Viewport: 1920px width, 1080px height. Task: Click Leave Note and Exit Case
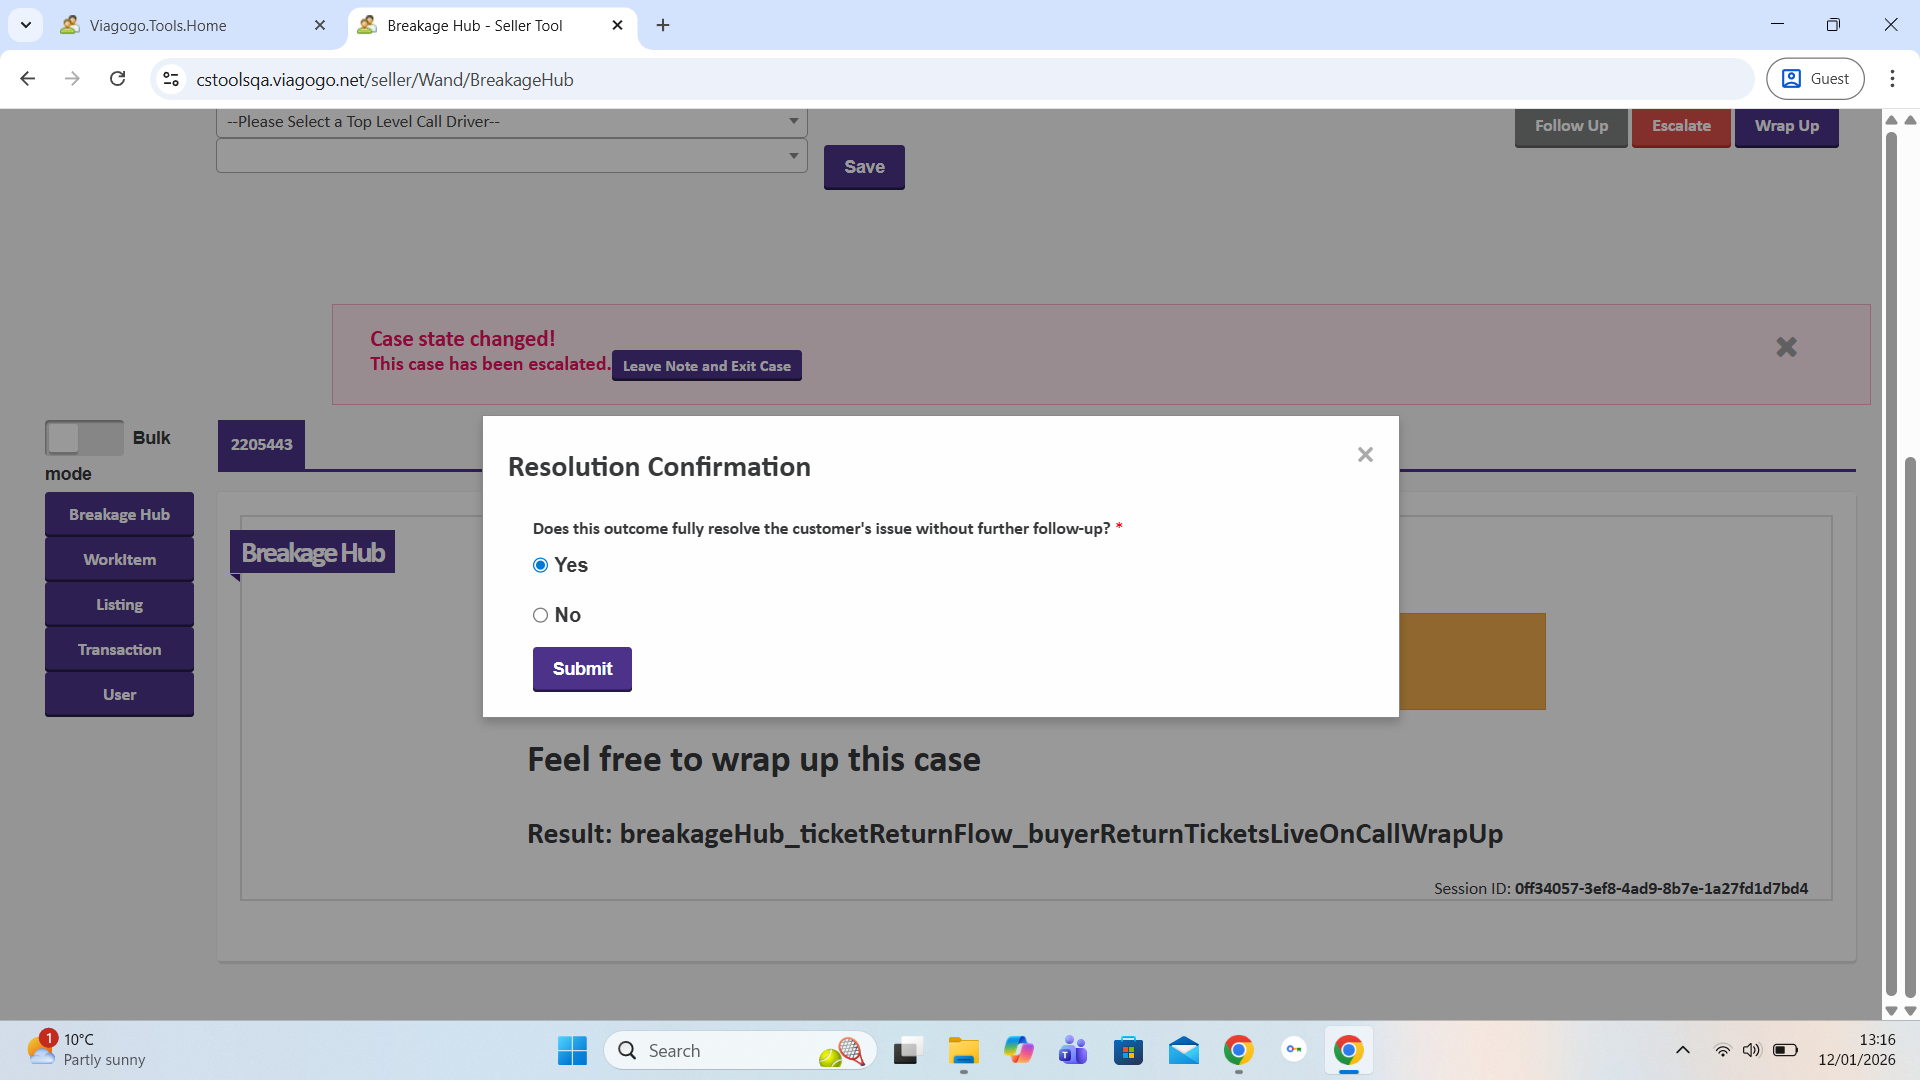pos(706,366)
